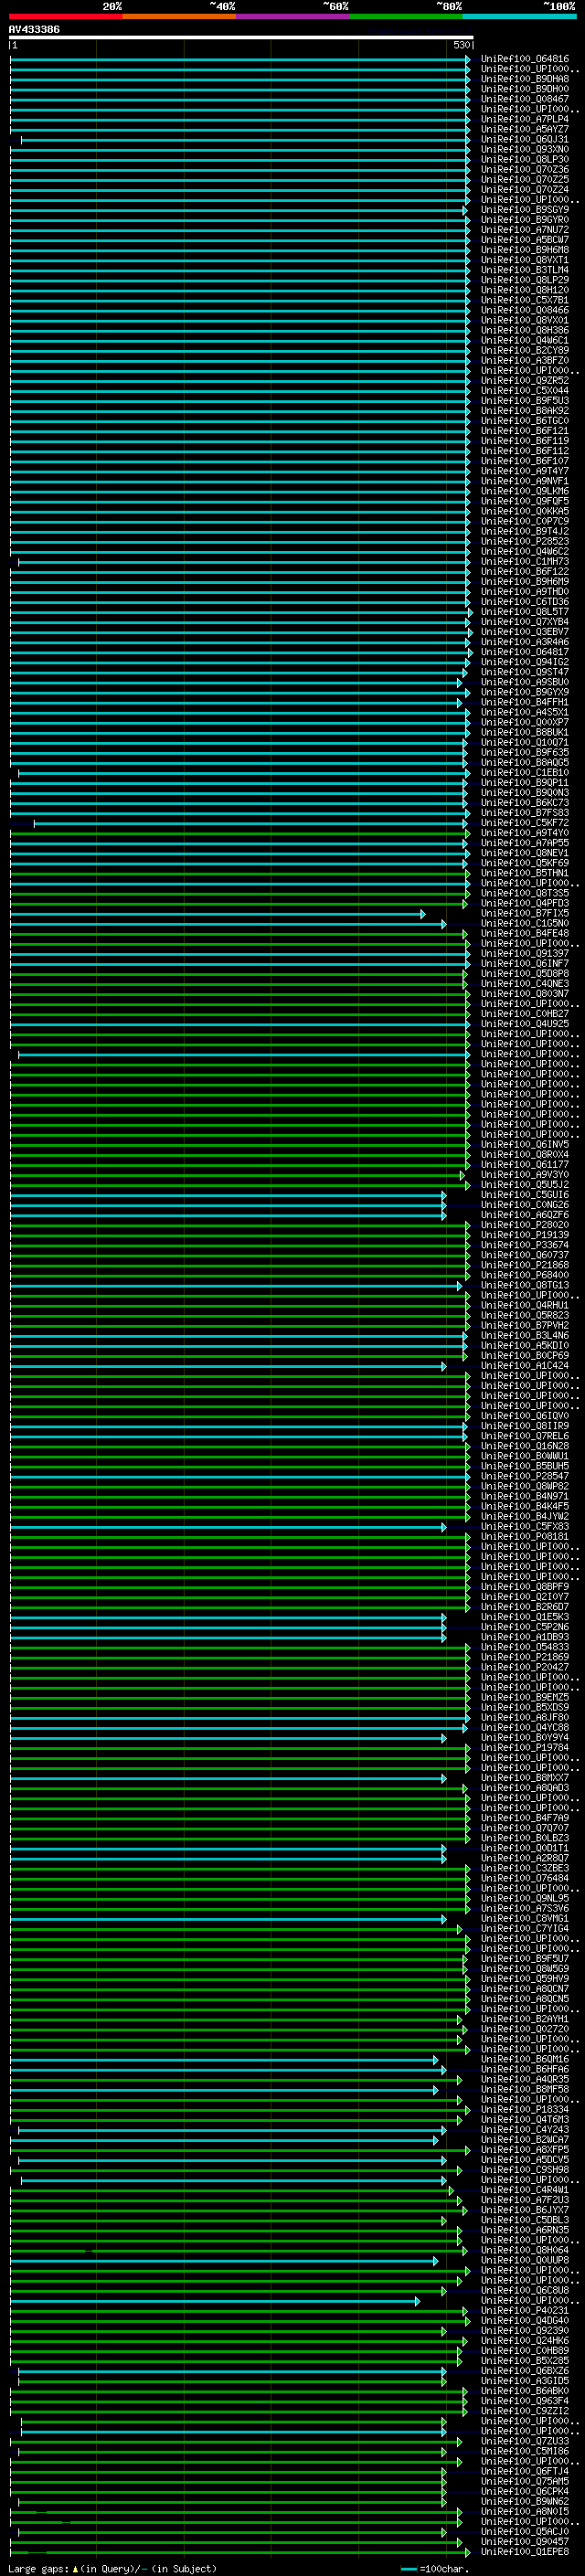Select label UniRef100_B2CY89

525,350
